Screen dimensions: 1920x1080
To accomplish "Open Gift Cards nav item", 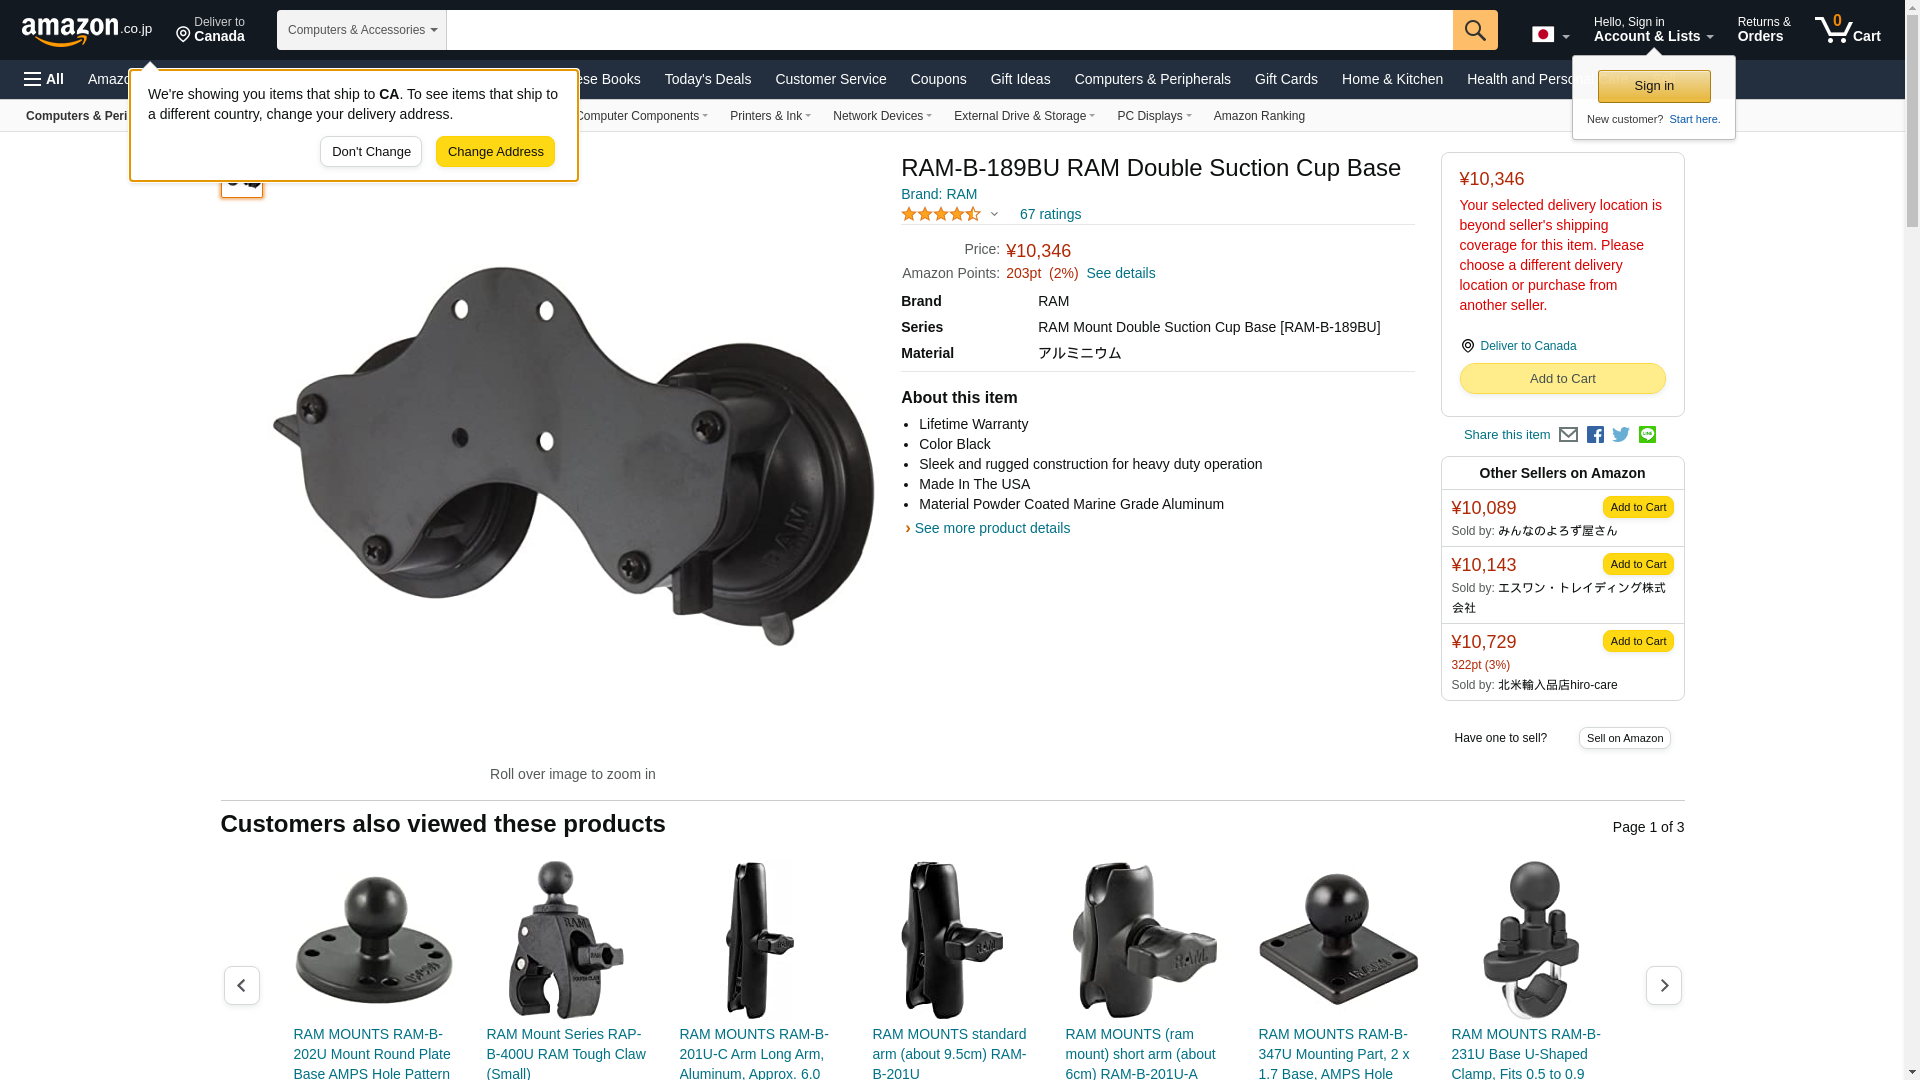I will [1286, 79].
